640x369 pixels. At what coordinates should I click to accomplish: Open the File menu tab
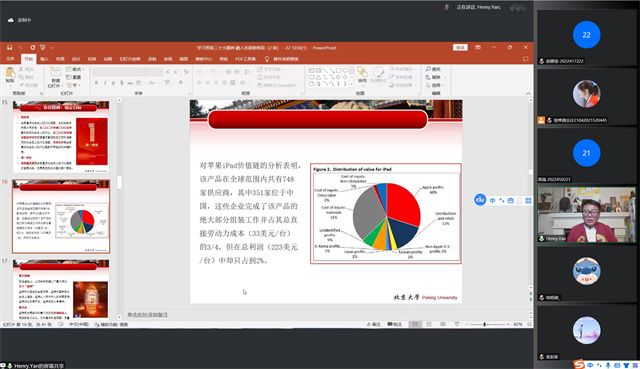(11, 59)
